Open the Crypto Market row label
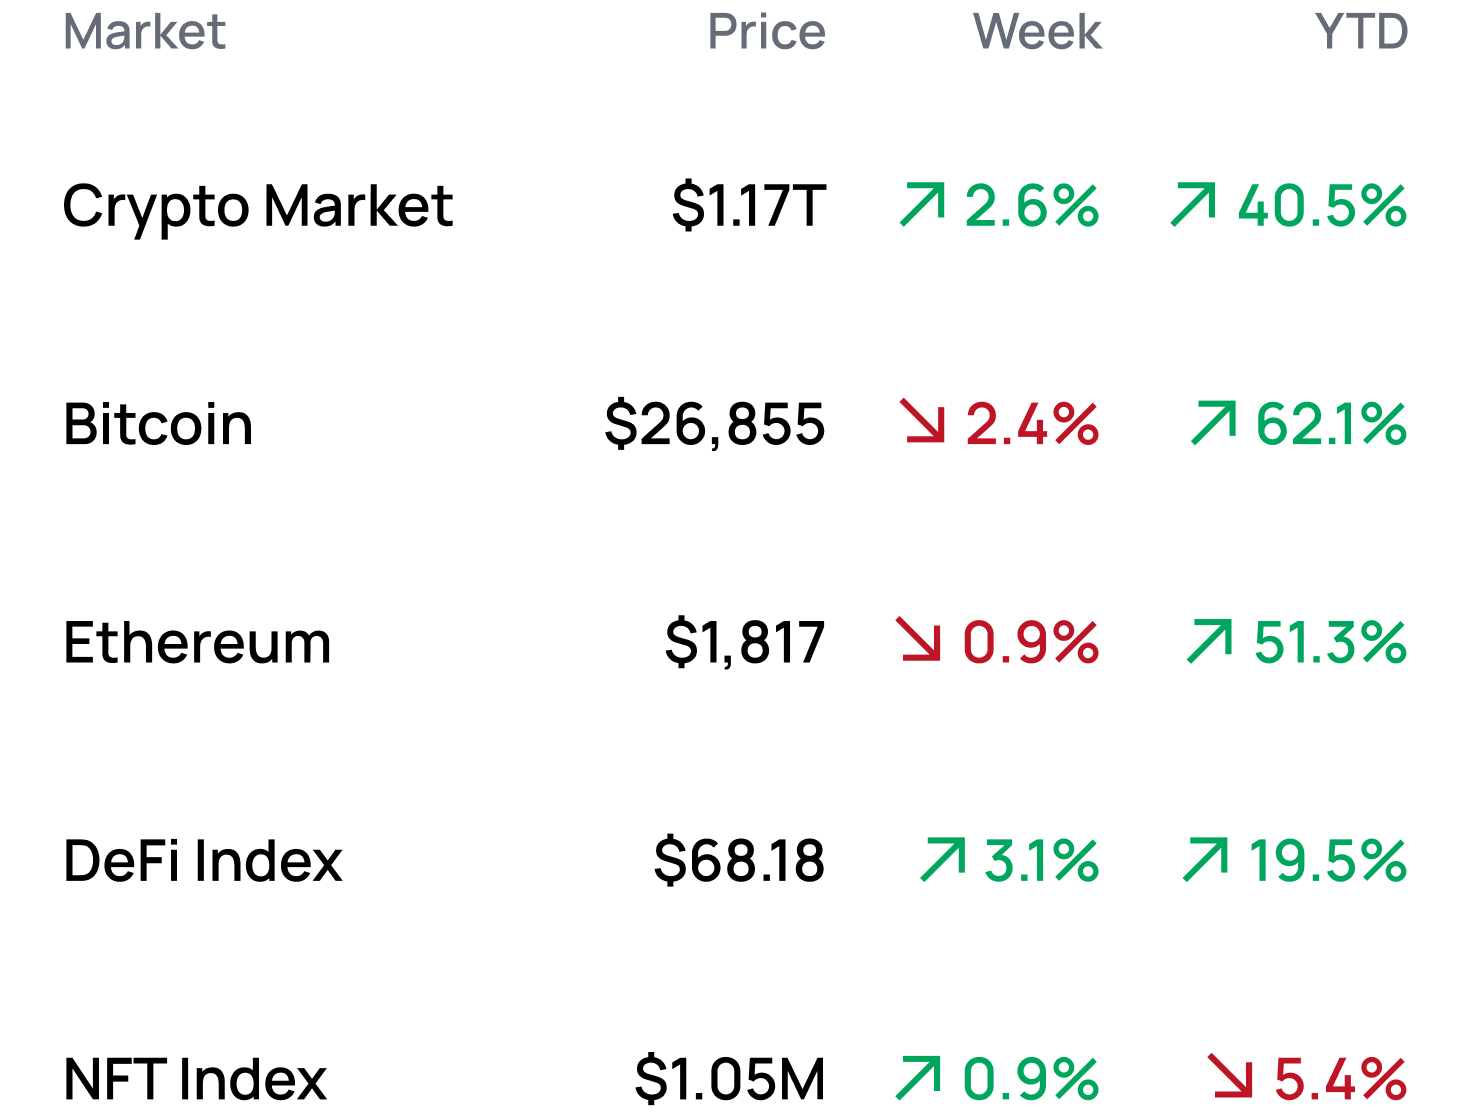 click(x=258, y=206)
